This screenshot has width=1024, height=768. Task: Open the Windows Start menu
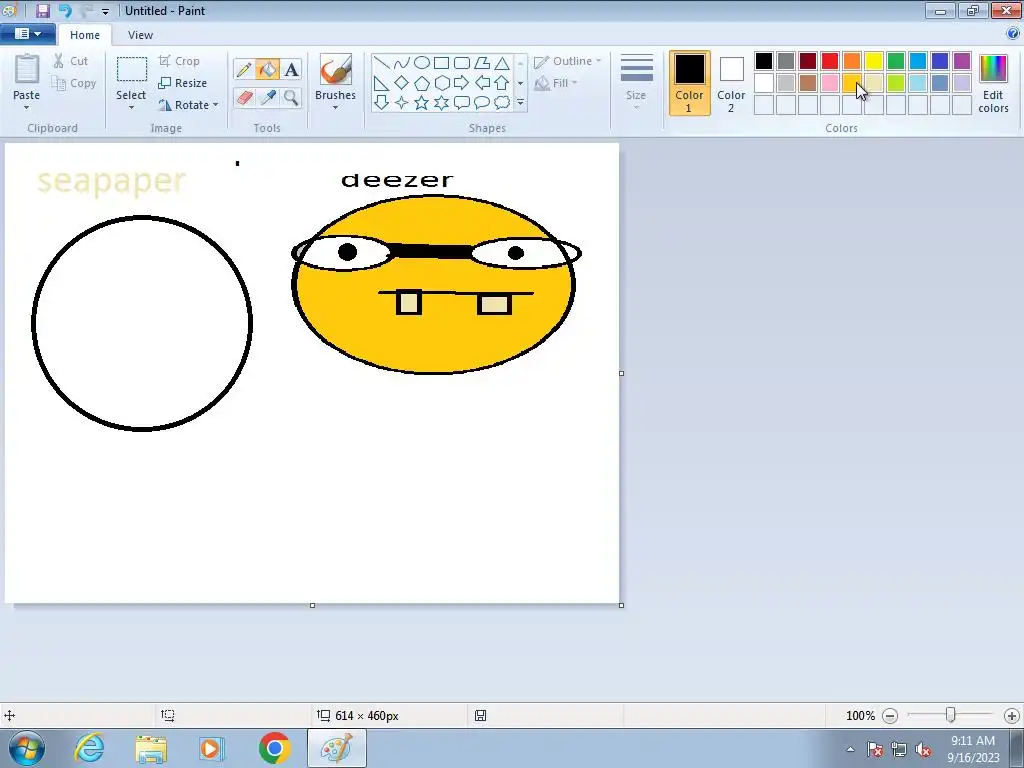27,748
